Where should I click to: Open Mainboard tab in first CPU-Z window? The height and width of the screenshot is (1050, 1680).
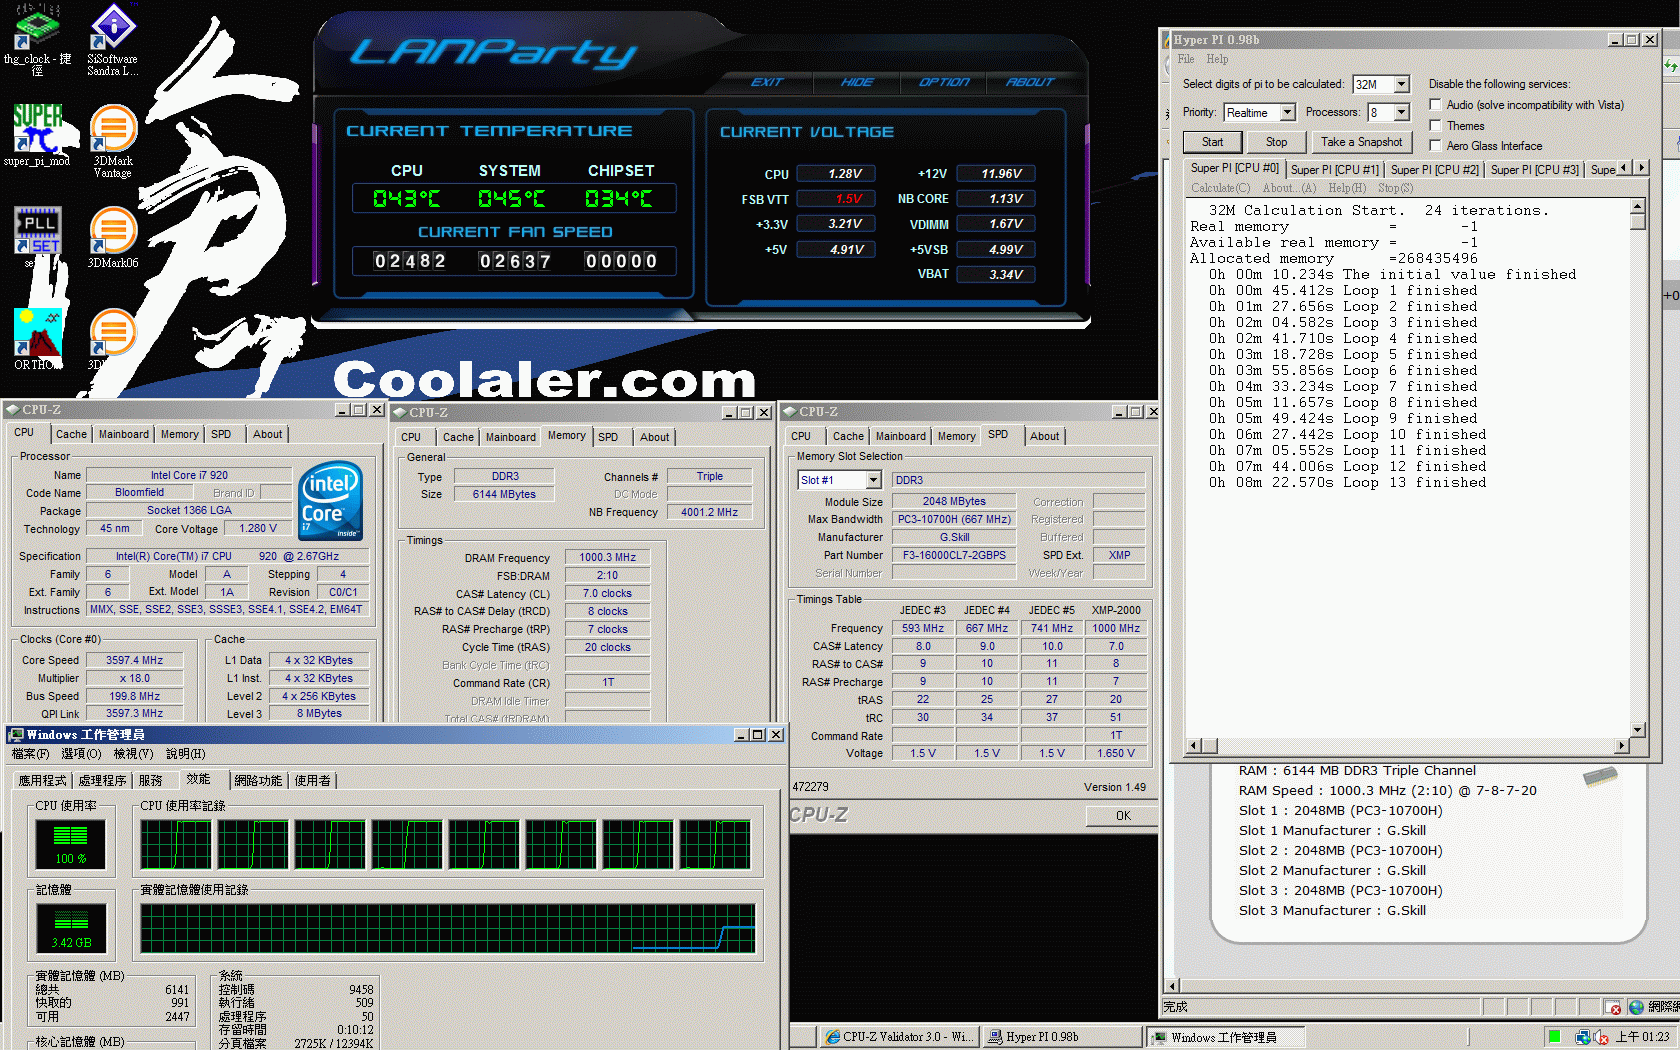coord(124,434)
